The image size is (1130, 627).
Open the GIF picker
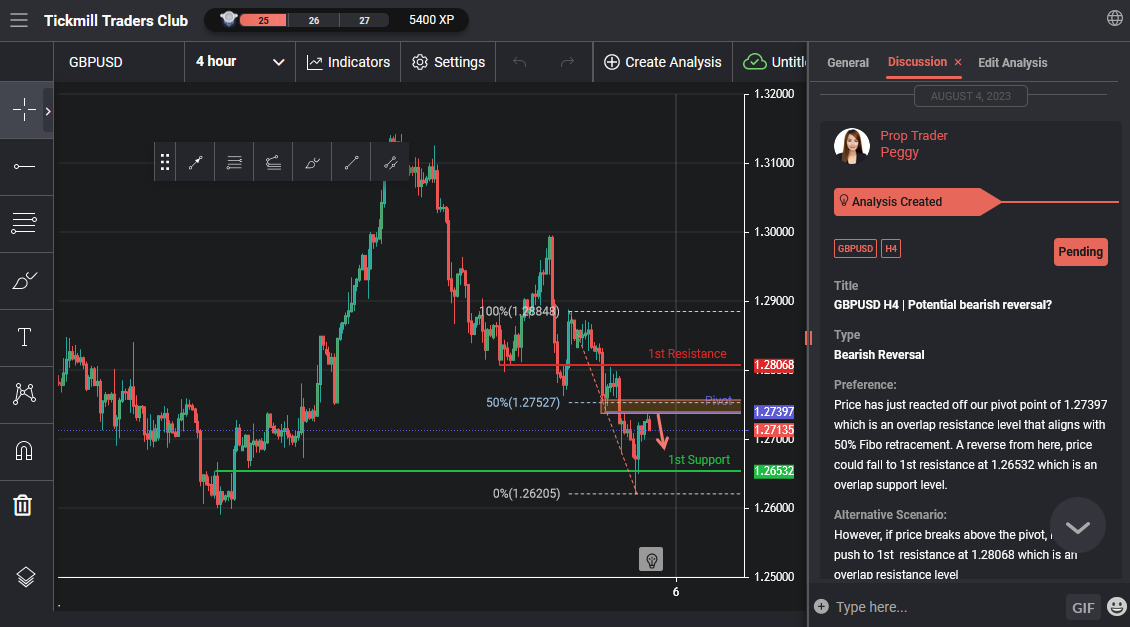pyautogui.click(x=1082, y=608)
